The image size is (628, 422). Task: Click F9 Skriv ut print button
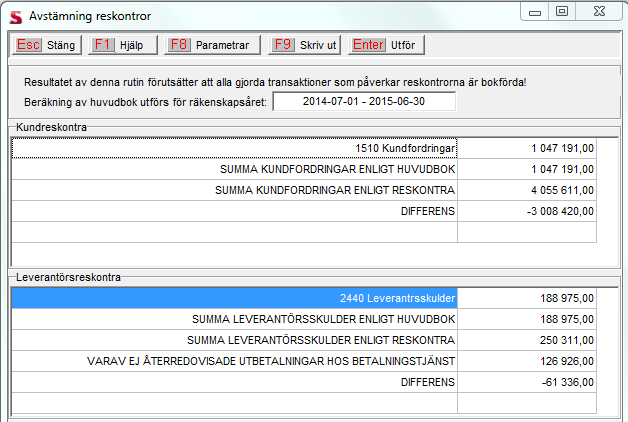point(304,45)
